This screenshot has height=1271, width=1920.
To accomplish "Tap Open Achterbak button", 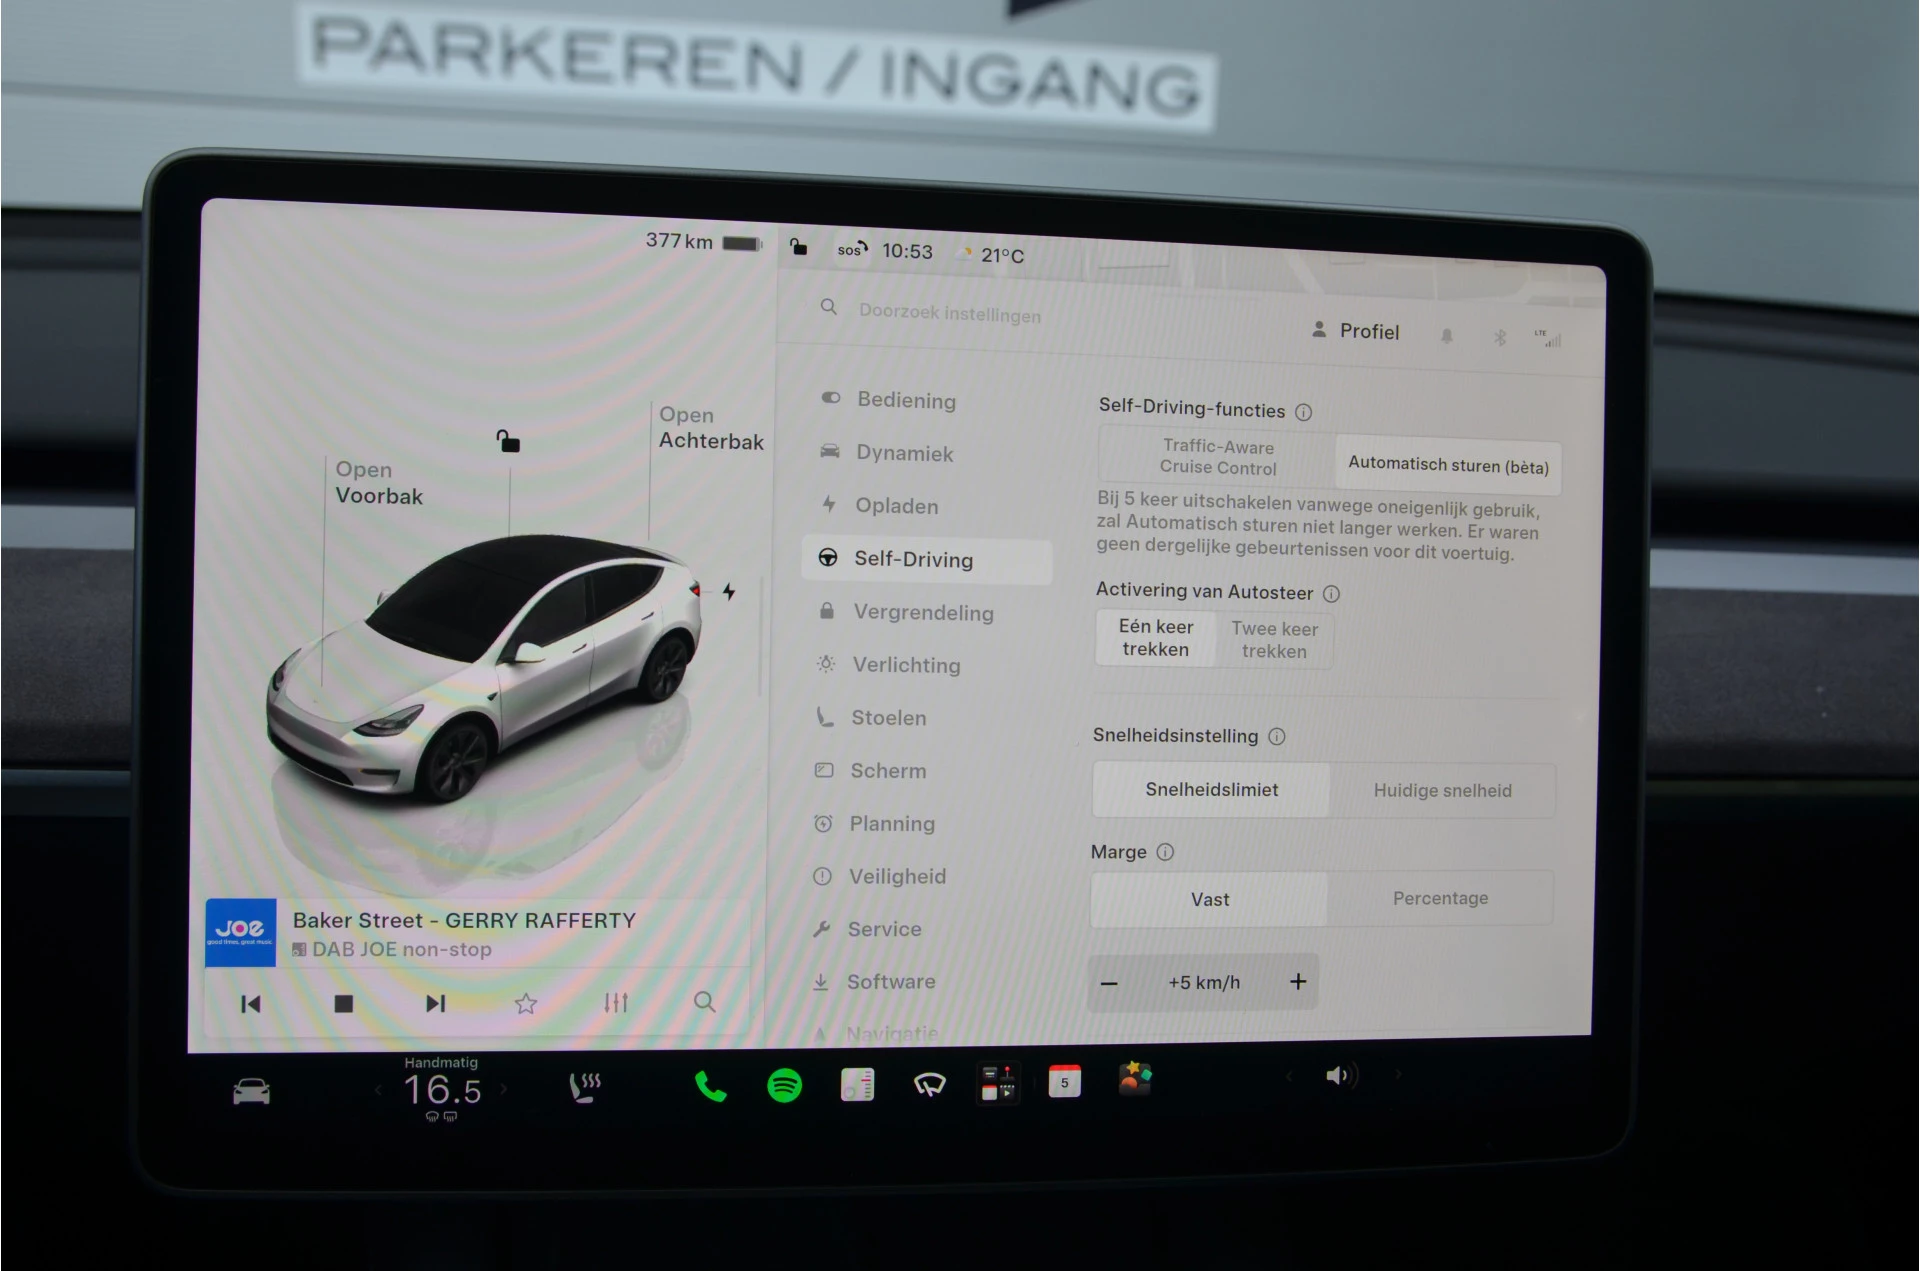I will pos(711,428).
